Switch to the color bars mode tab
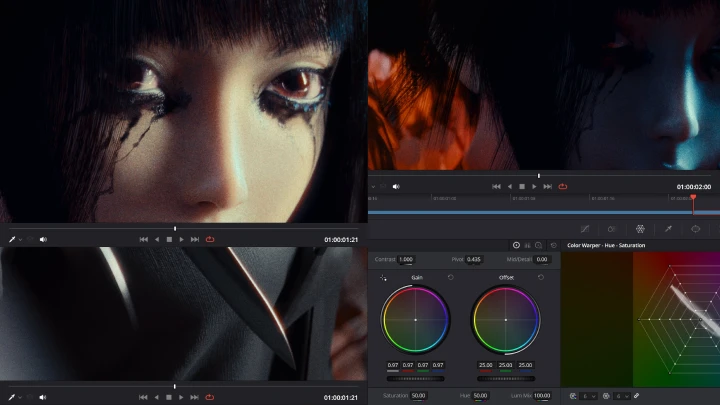Image resolution: width=720 pixels, height=405 pixels. (527, 245)
